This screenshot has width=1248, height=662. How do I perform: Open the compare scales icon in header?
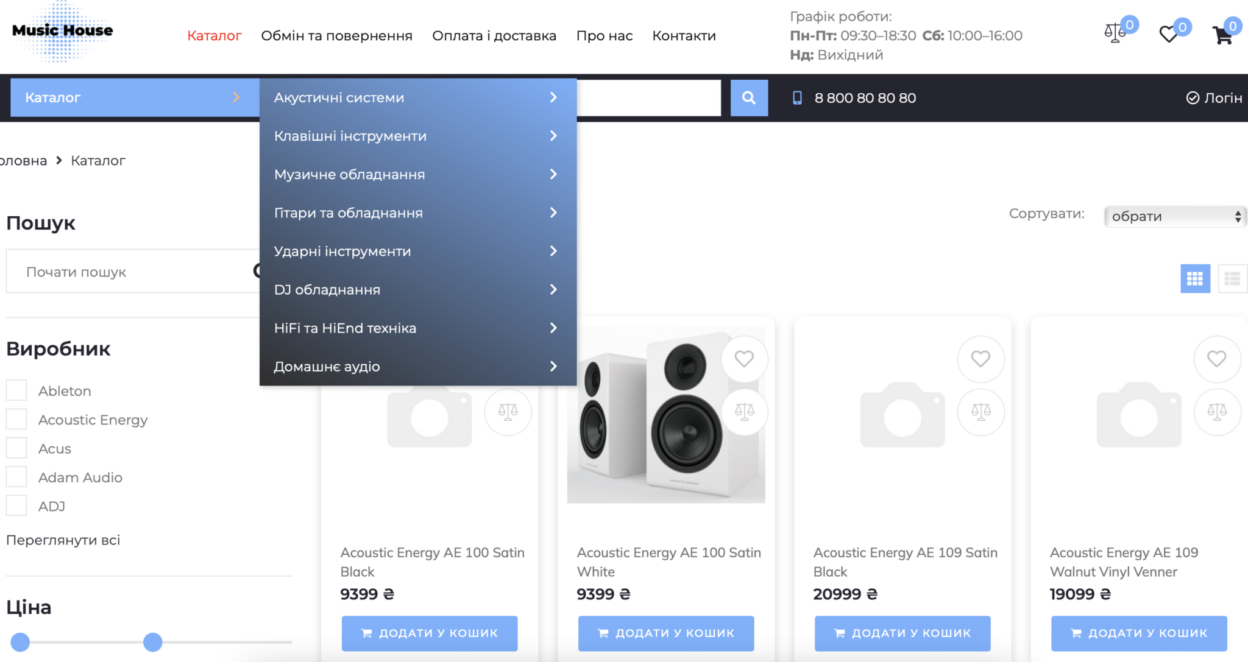point(1114,33)
